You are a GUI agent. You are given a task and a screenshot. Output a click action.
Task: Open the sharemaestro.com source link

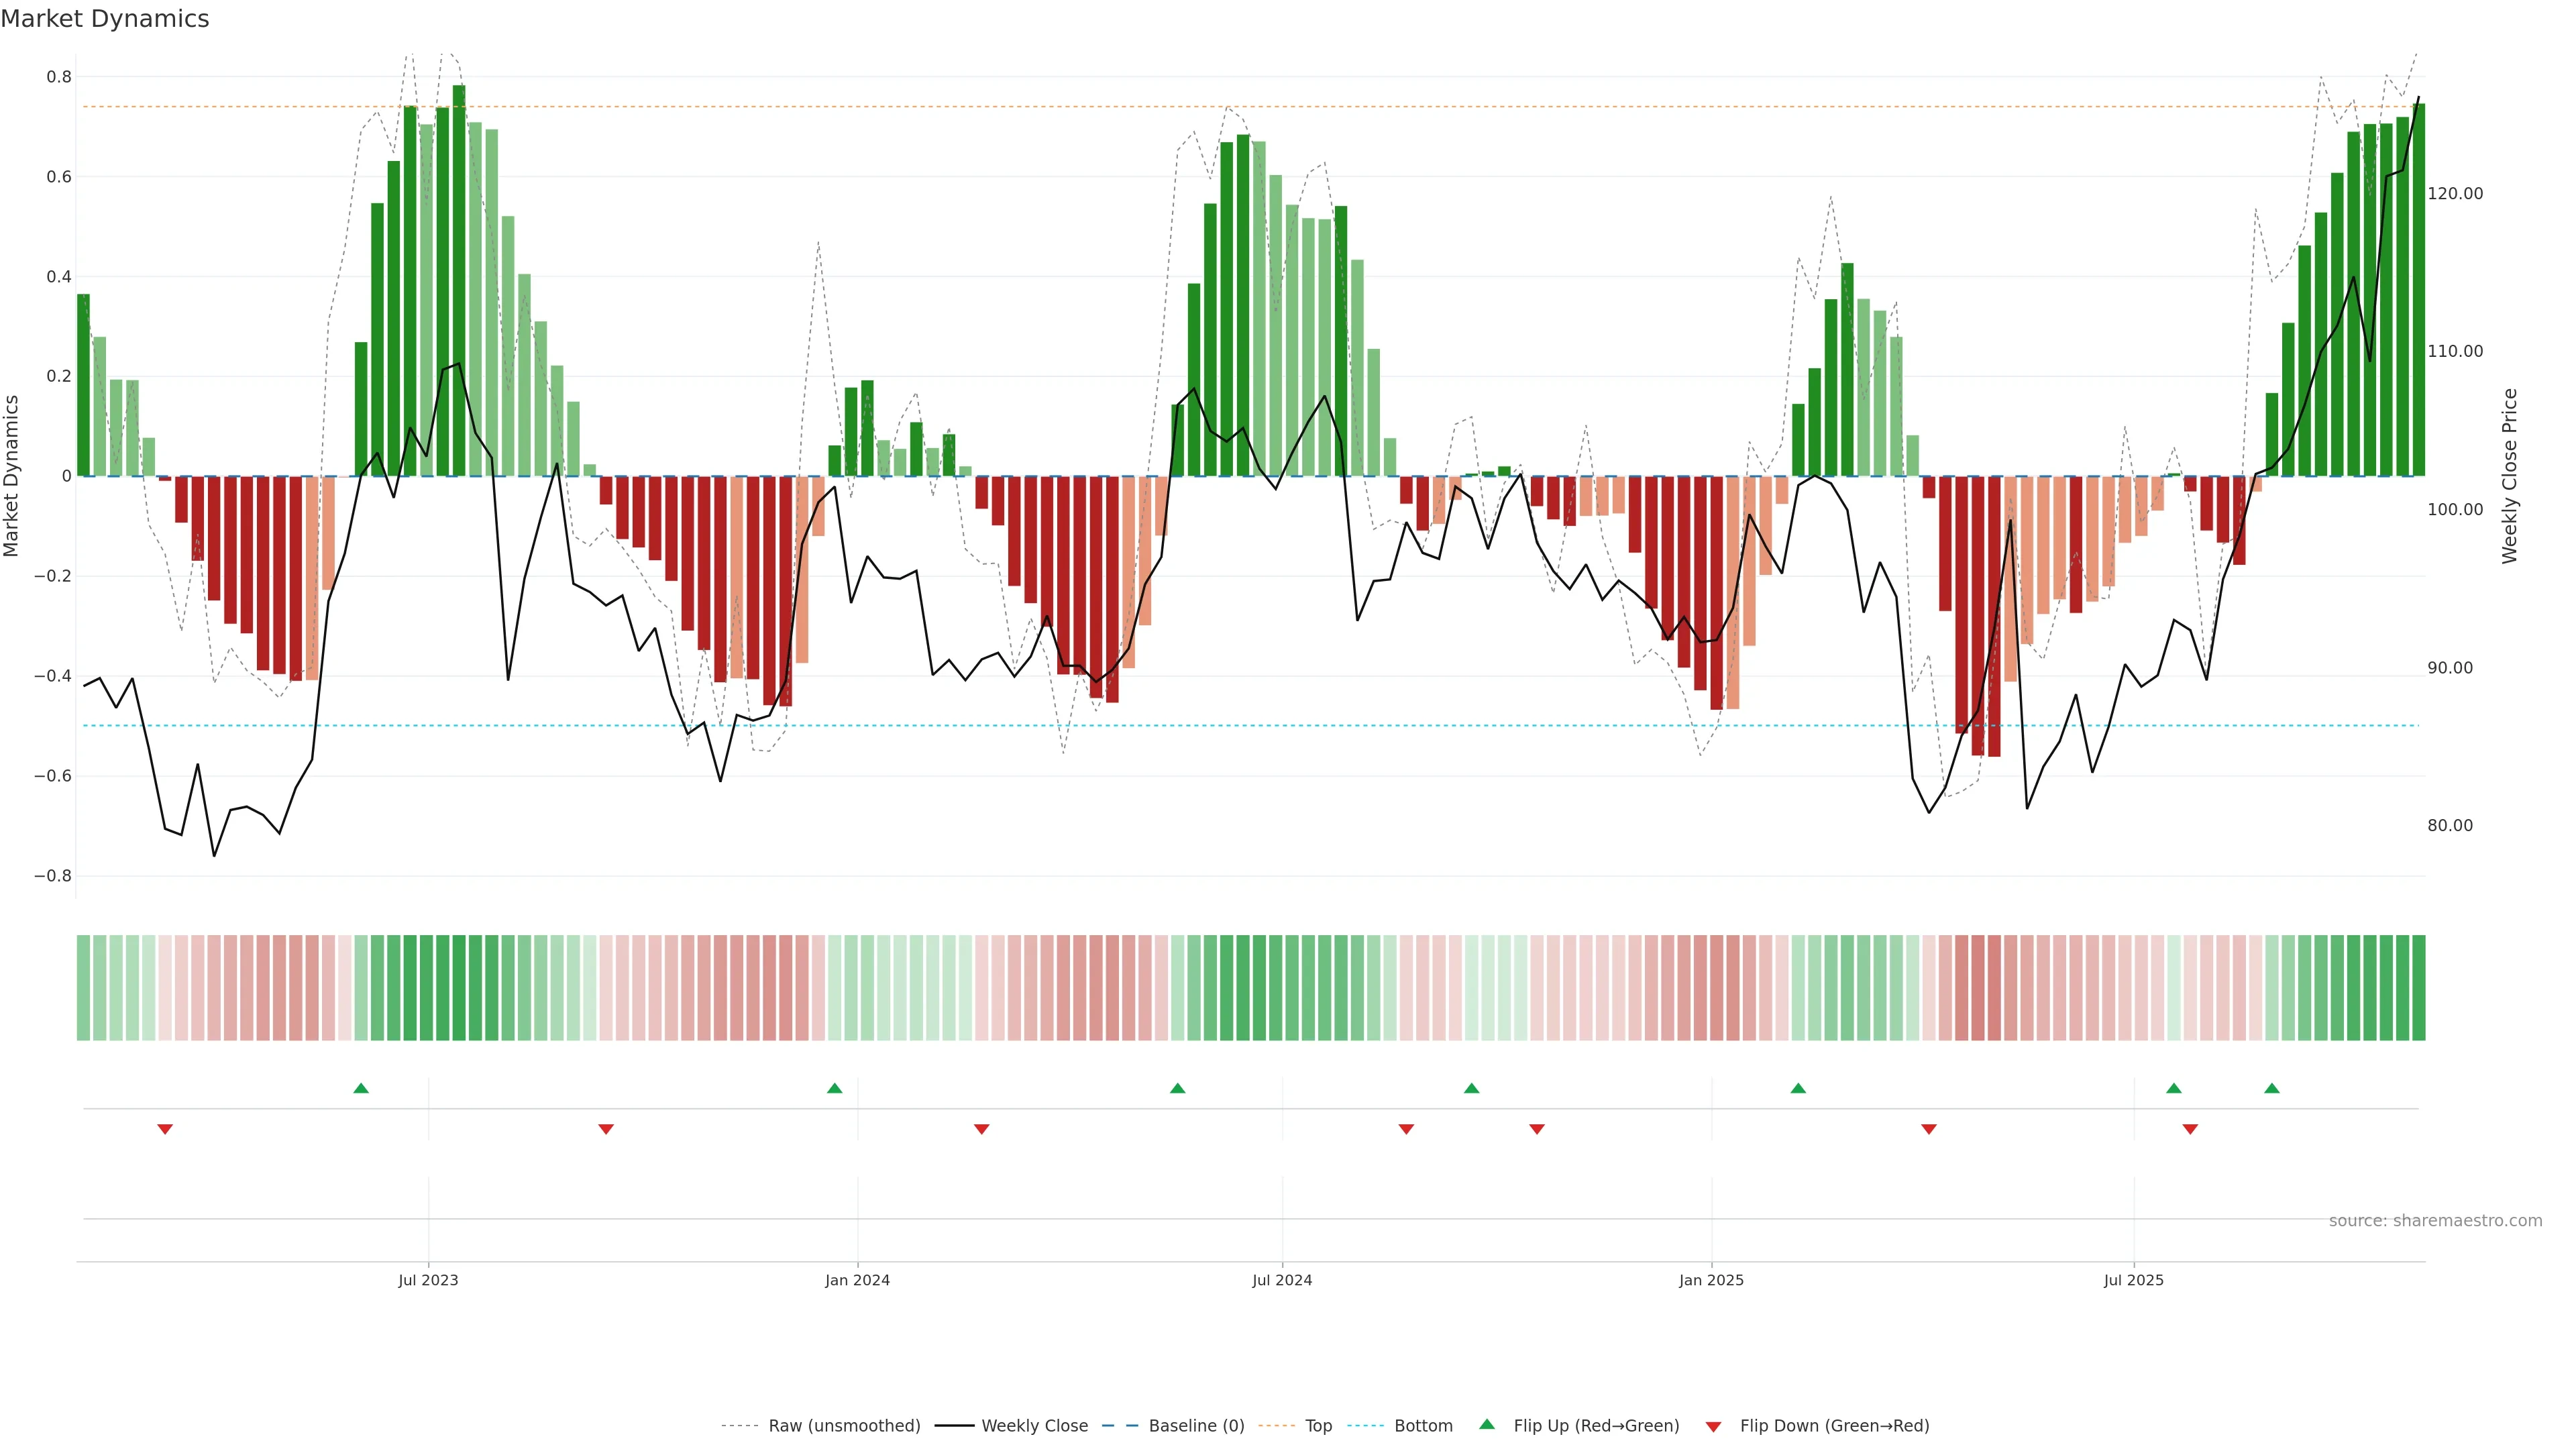click(x=2435, y=1220)
